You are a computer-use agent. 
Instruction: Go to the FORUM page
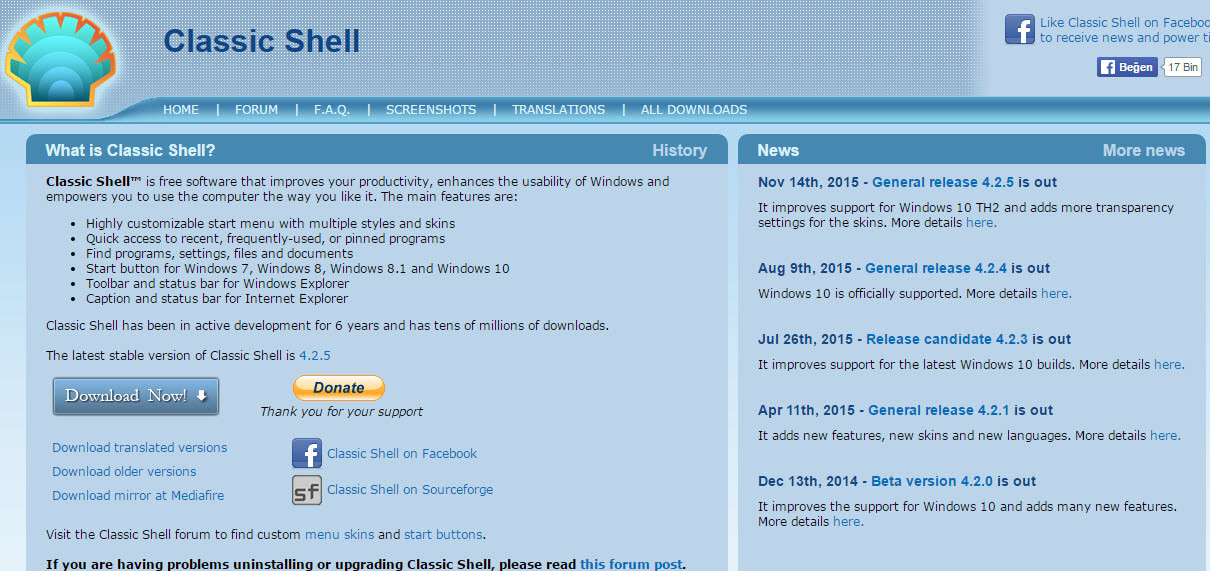click(257, 110)
